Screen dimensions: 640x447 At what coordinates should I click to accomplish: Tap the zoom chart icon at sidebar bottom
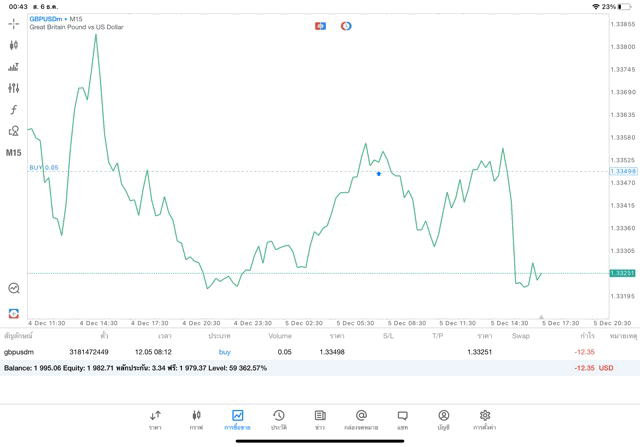13,288
